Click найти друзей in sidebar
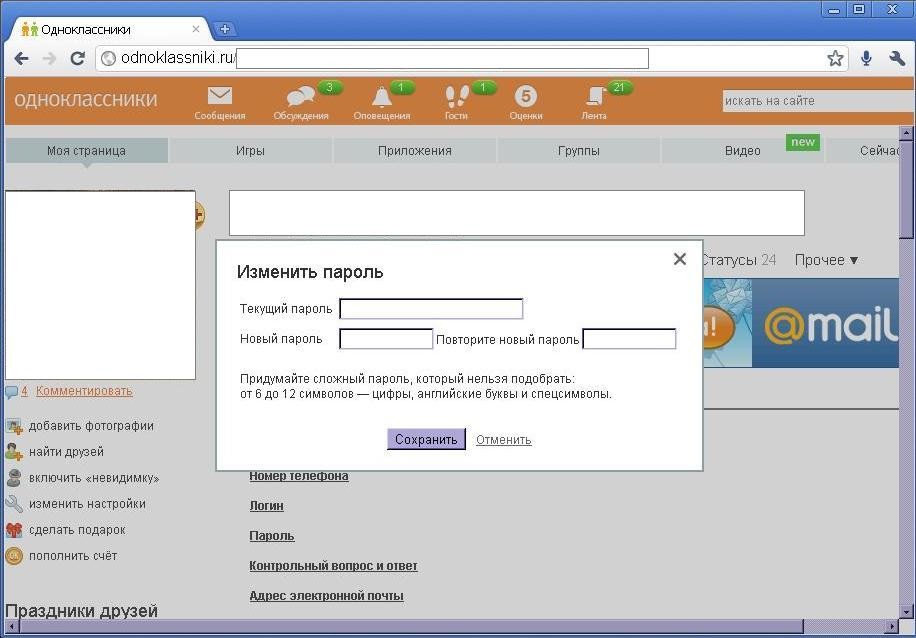 (67, 452)
